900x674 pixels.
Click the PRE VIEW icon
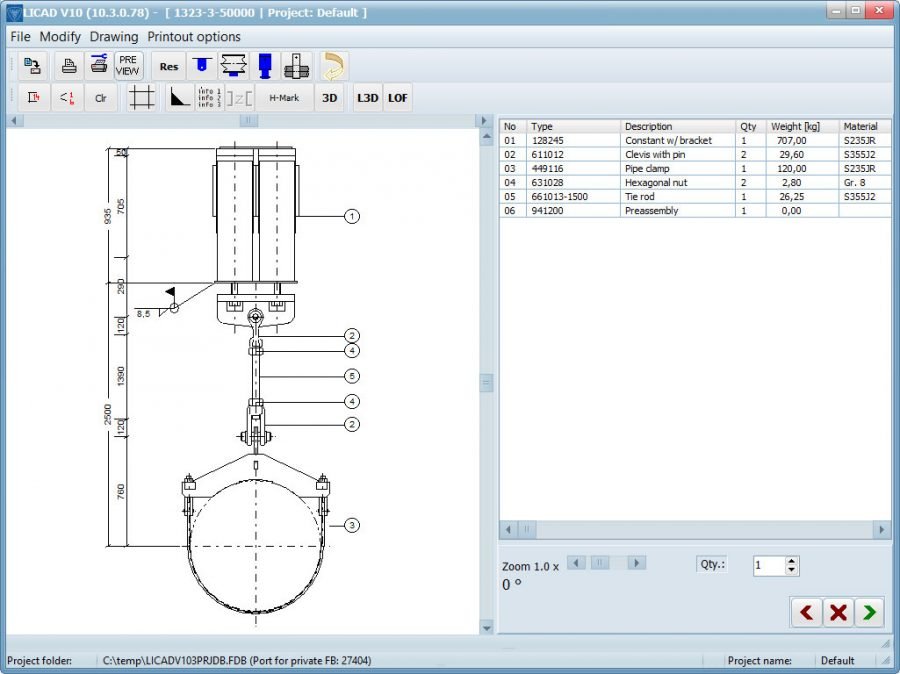tap(127, 65)
